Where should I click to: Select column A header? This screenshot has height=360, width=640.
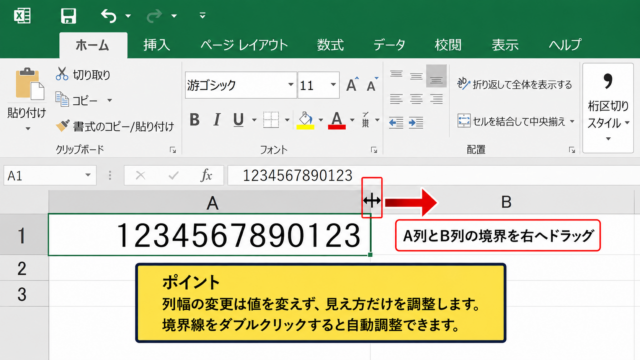210,202
